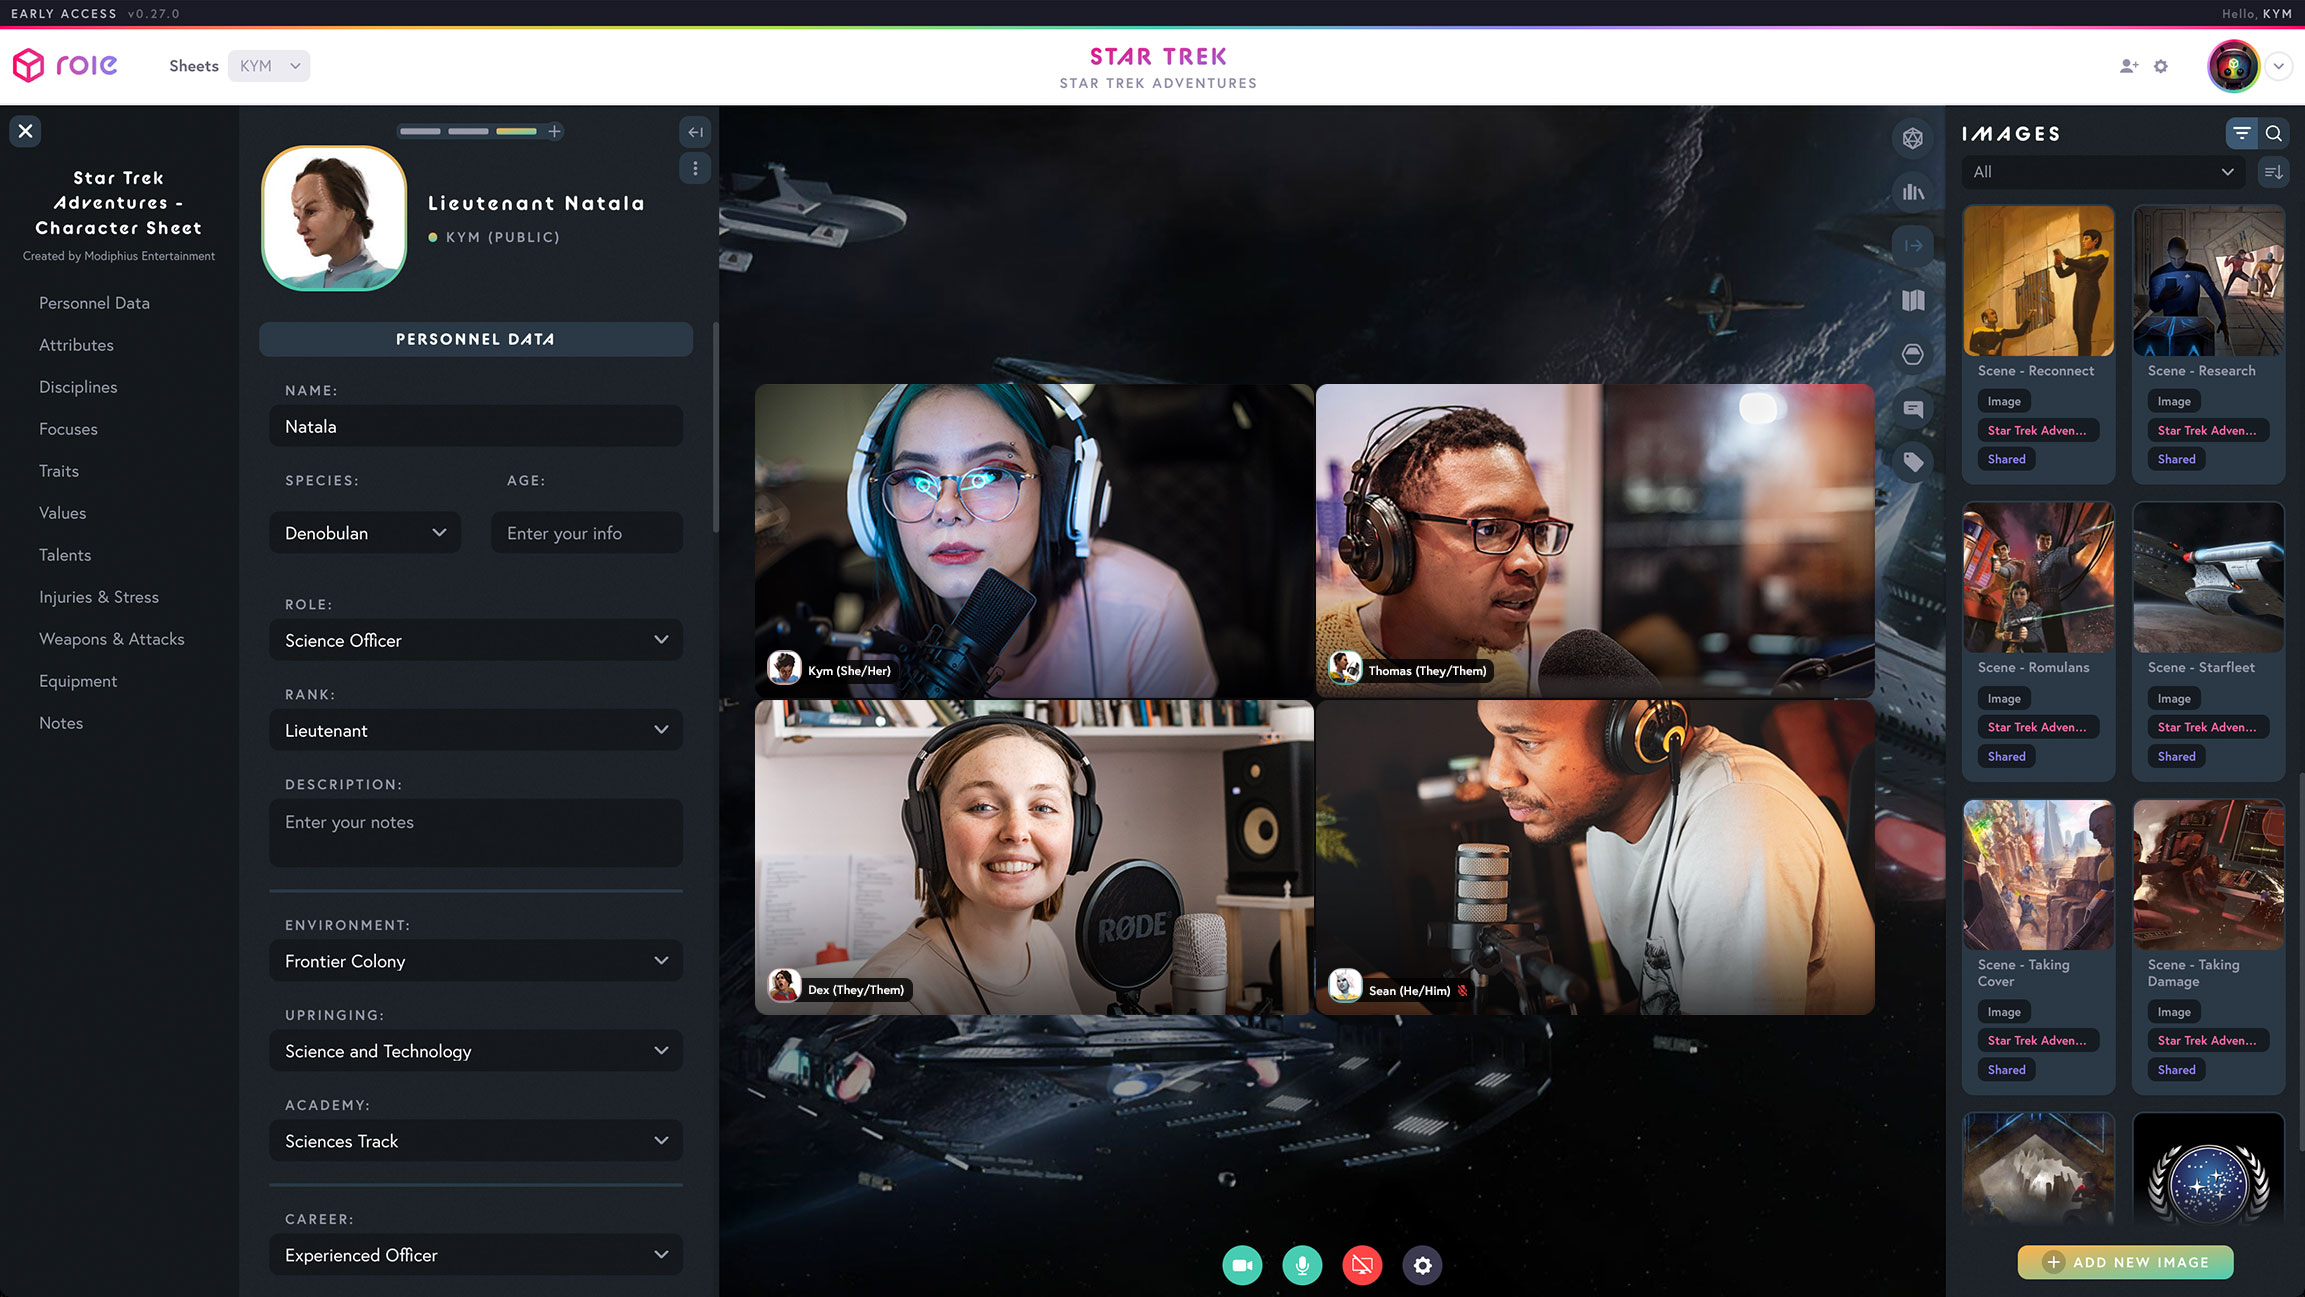
Task: Collapse the character sheet panel arrow
Action: coord(695,132)
